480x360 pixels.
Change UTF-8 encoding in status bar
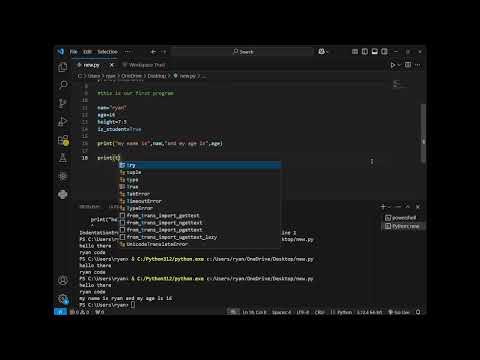303,312
